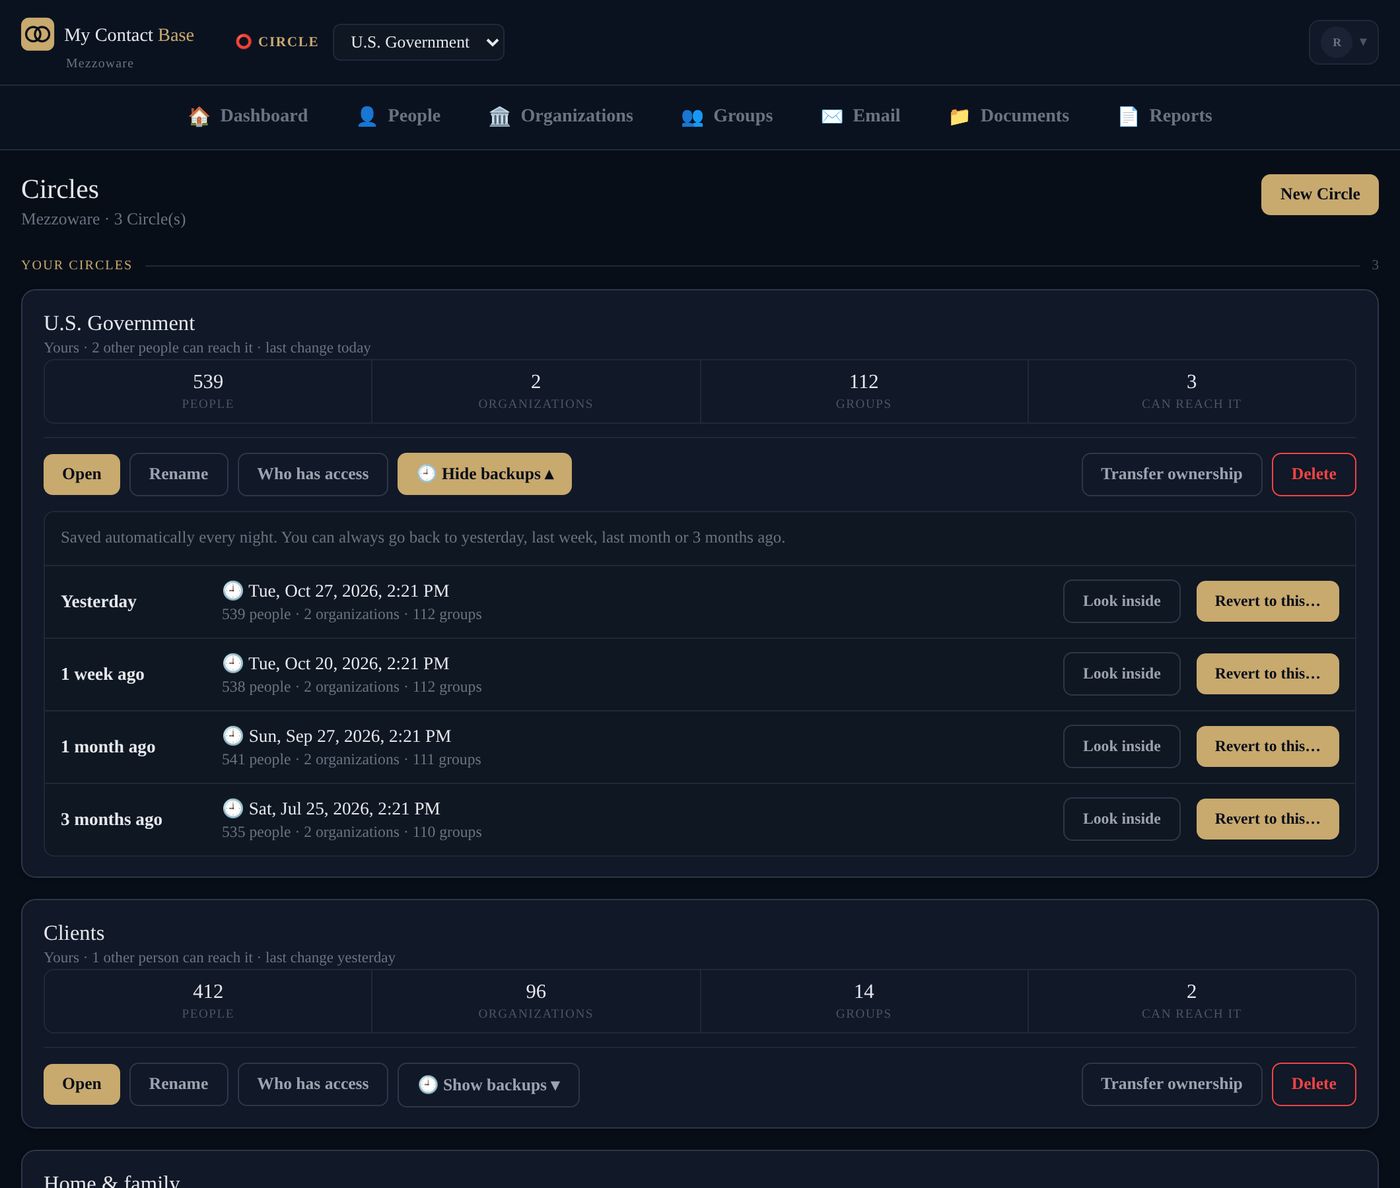Click the Clients card title

pyautogui.click(x=74, y=933)
